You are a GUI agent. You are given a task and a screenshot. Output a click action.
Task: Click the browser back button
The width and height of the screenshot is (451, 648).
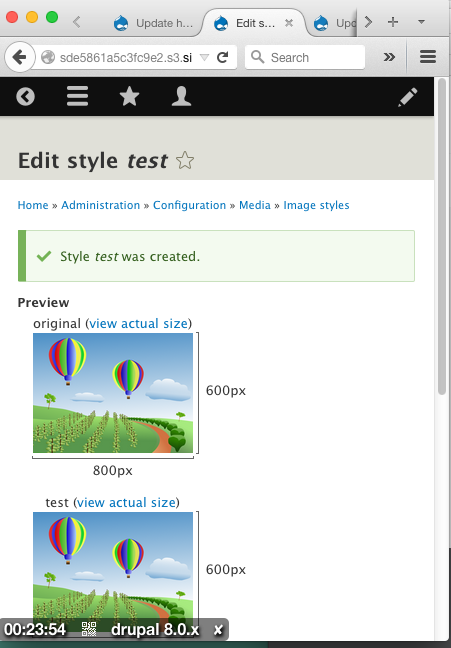click(x=19, y=57)
